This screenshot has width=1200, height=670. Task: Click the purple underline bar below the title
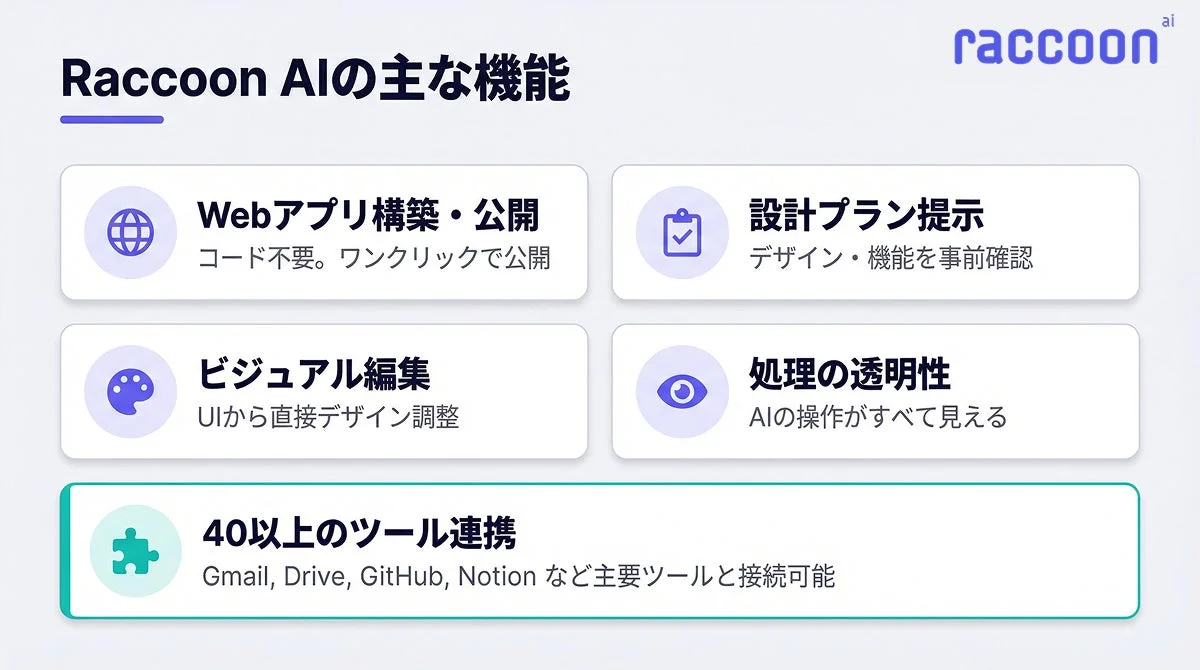111,120
